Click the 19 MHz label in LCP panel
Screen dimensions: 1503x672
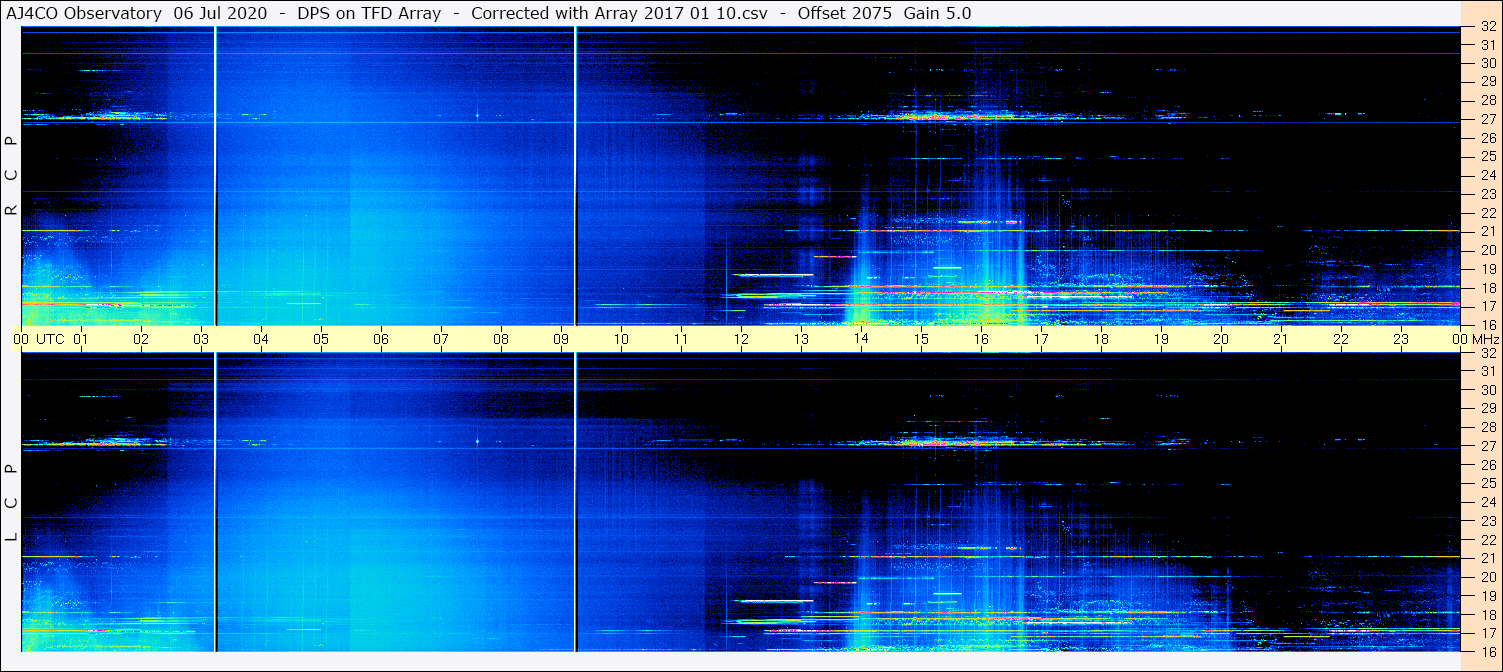click(x=1487, y=595)
